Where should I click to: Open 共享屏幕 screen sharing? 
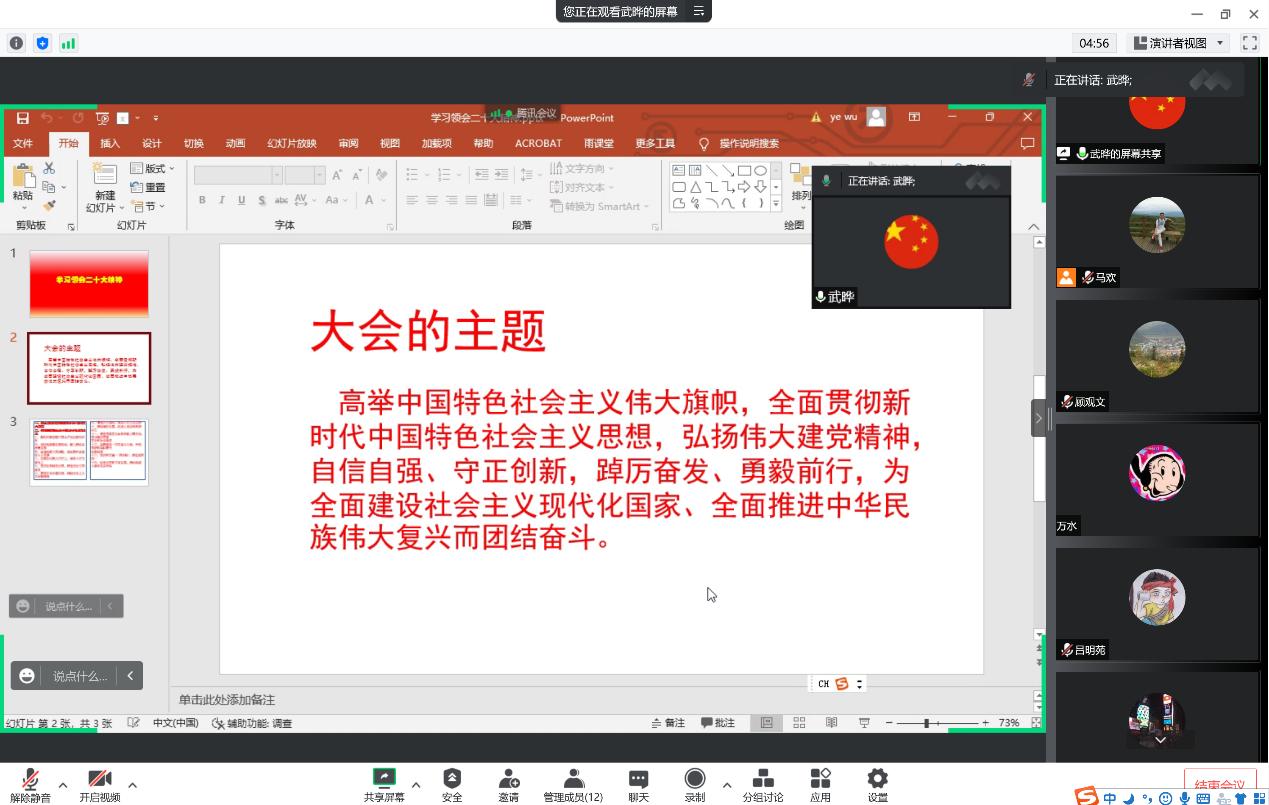[384, 784]
